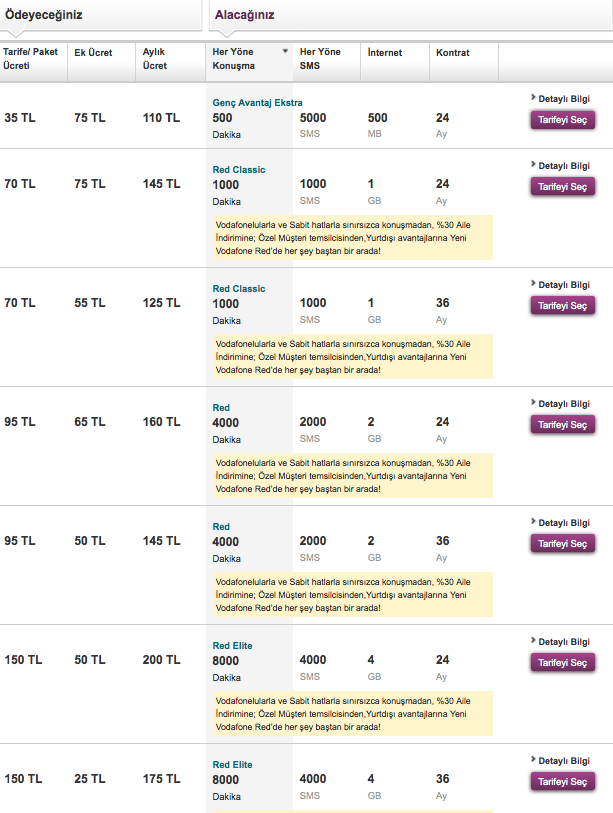Select Tarifeyi Seç for Genç Avantaj Ekstra
613x813 pixels.
click(x=562, y=120)
